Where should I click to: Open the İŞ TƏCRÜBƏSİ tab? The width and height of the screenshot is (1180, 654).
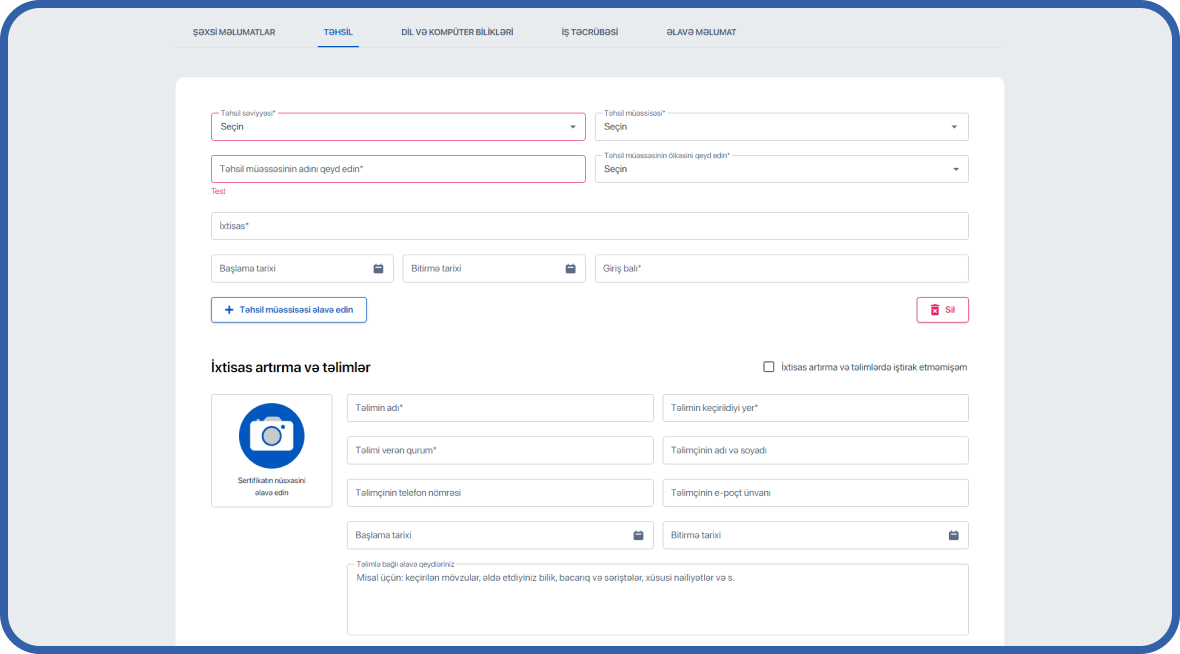click(x=589, y=32)
